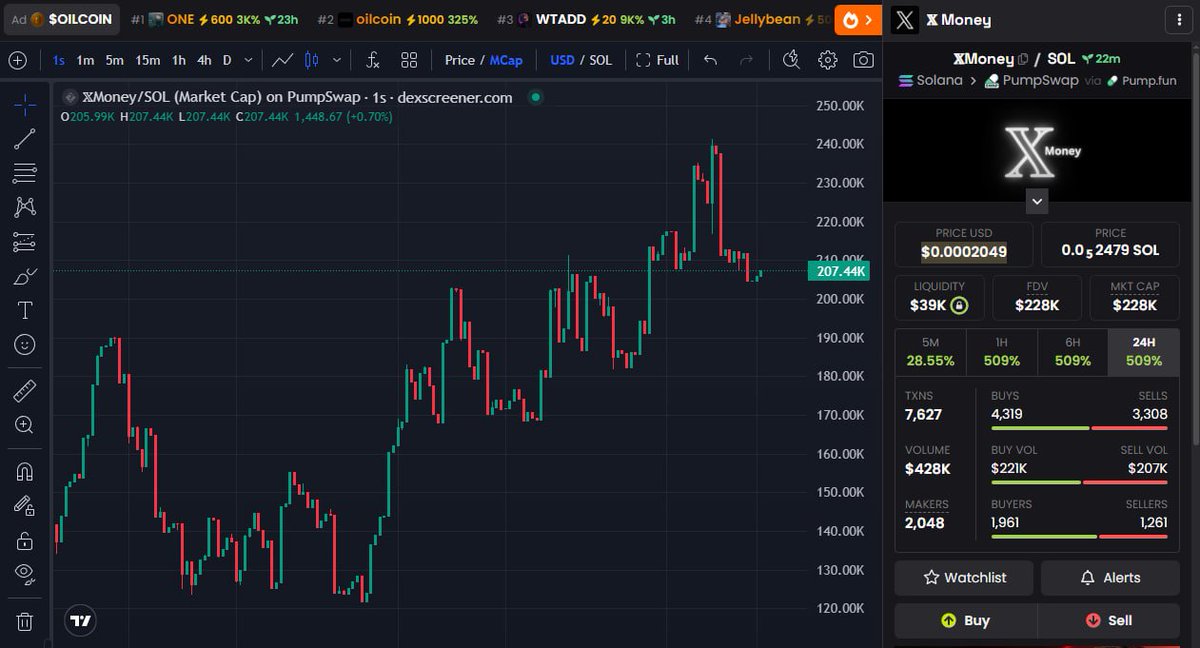Expand the more timeframes dropdown

(x=248, y=60)
